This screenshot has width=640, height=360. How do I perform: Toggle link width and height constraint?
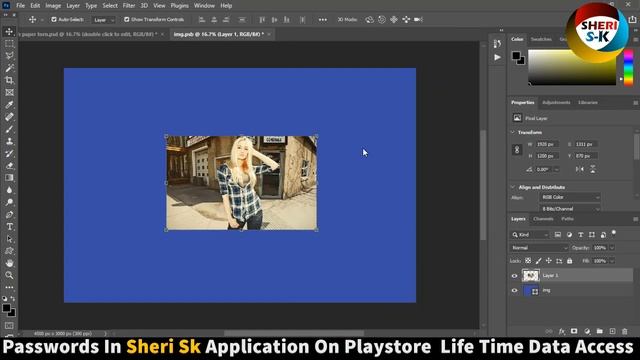(517, 150)
